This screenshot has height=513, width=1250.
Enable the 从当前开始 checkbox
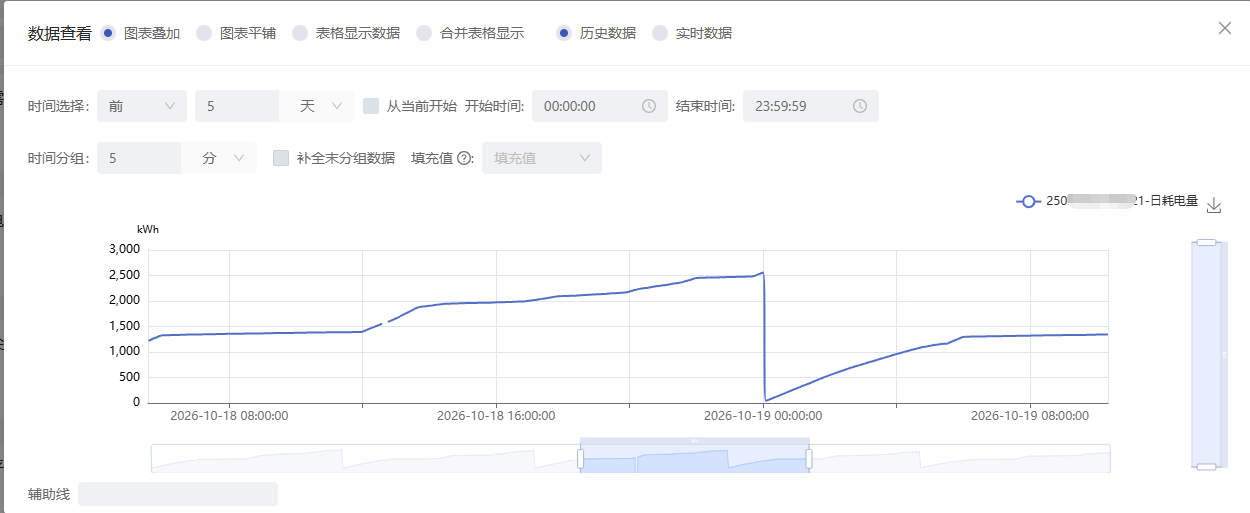point(371,106)
